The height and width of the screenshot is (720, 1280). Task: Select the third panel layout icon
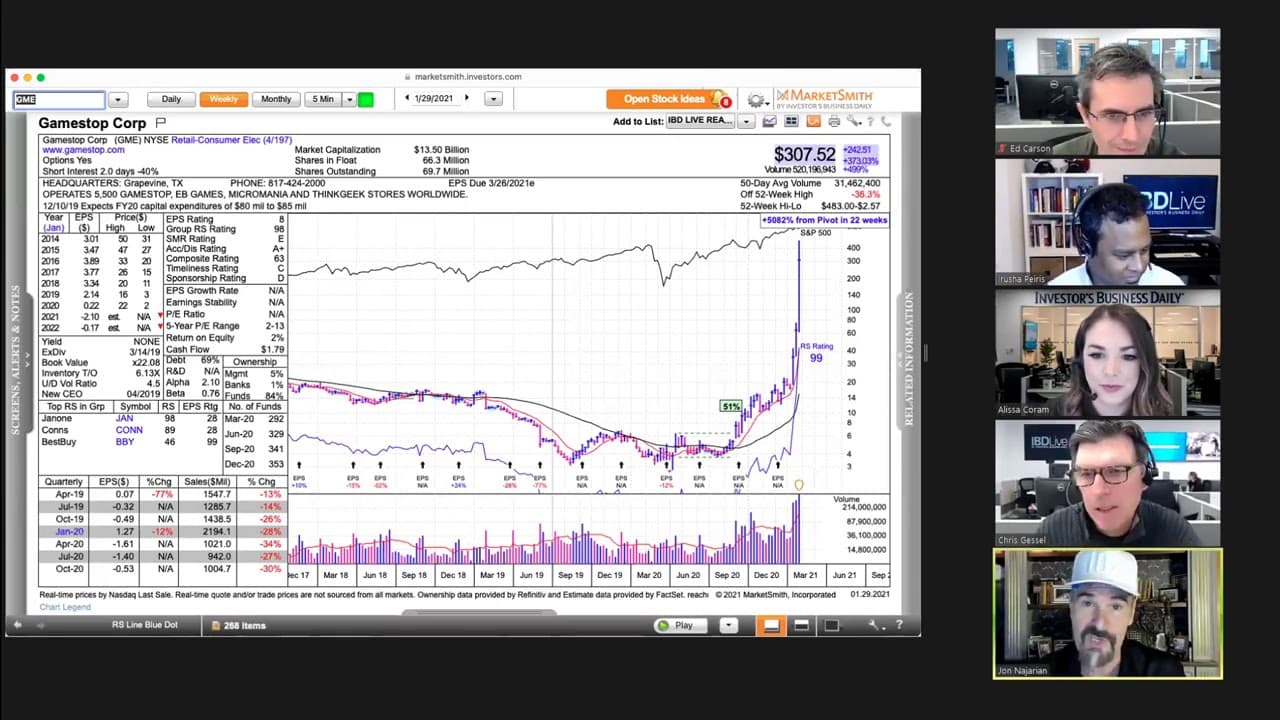[831, 625]
